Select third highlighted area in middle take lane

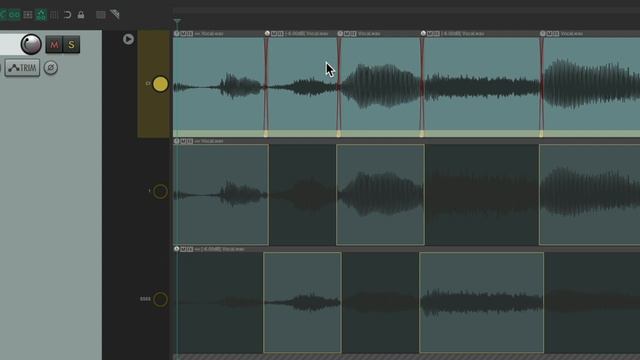589,194
